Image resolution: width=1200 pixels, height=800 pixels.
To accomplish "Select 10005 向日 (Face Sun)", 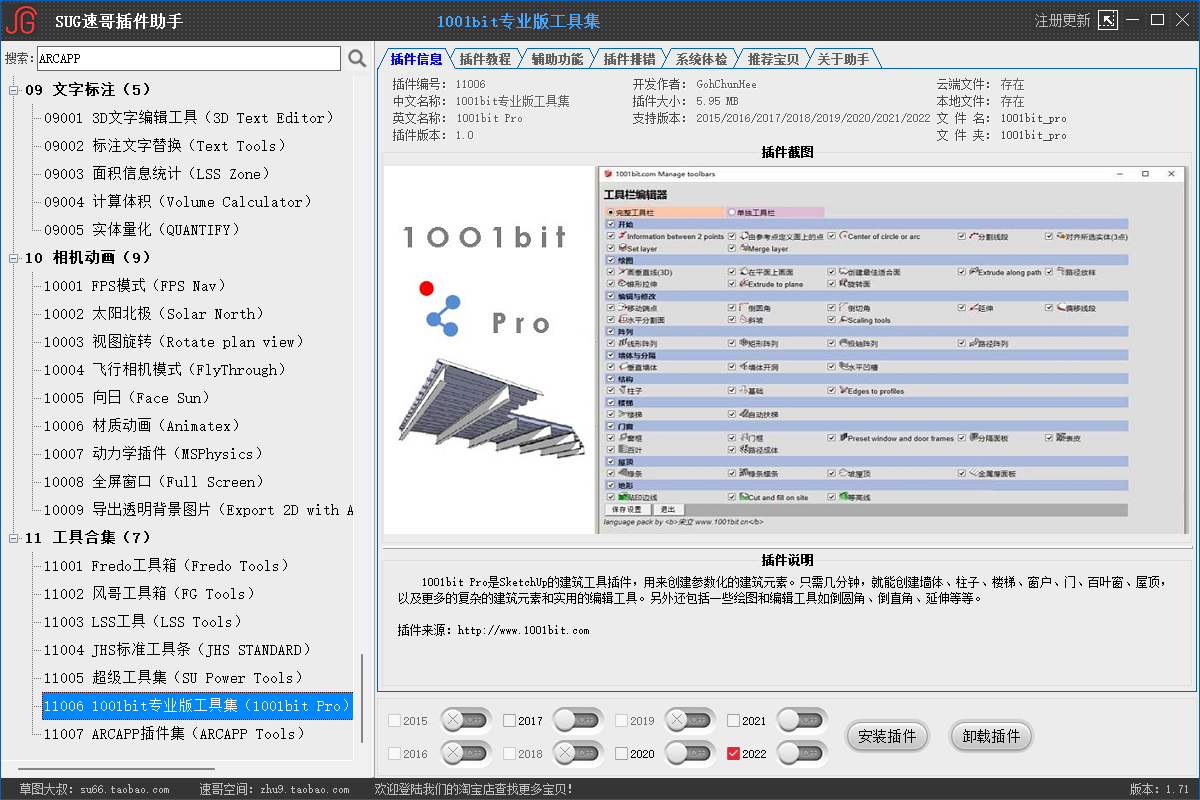I will point(127,398).
